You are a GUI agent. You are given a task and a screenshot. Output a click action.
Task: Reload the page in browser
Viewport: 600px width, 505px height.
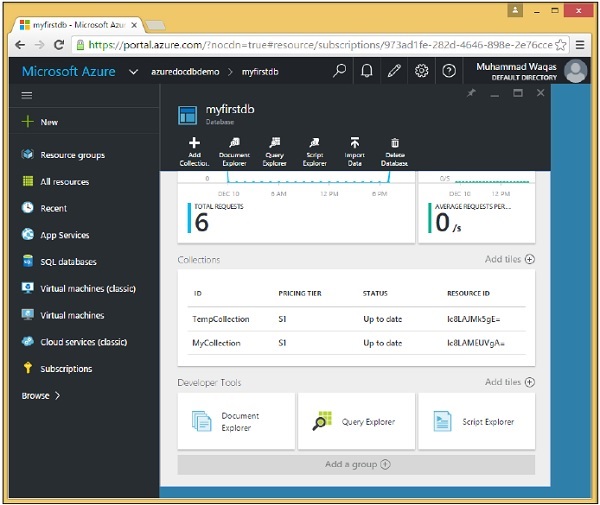(x=59, y=45)
